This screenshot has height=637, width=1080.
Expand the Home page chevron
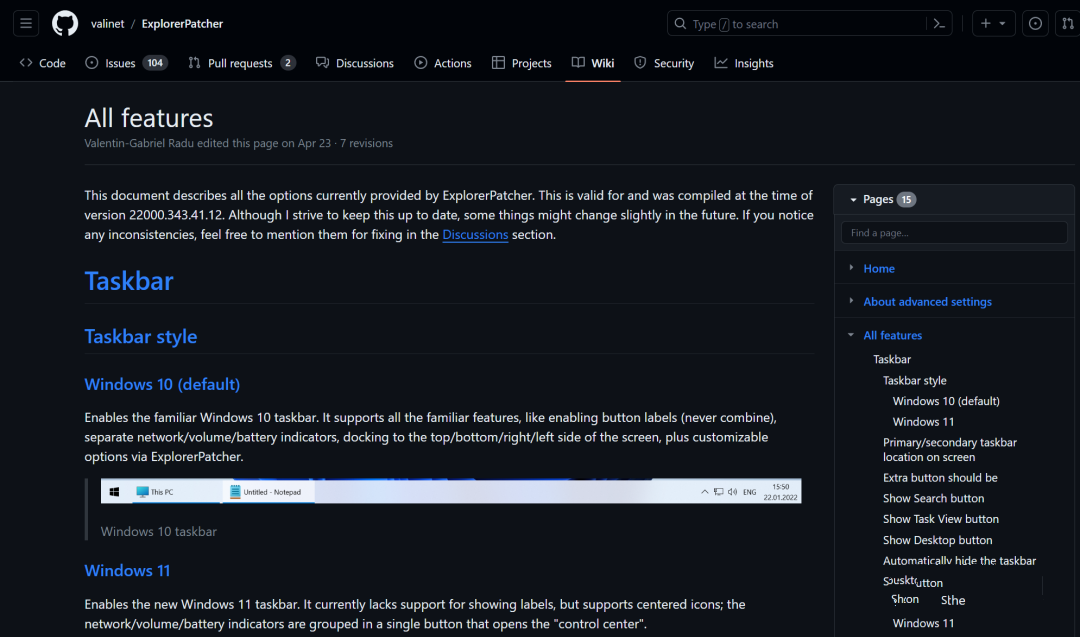point(851,268)
